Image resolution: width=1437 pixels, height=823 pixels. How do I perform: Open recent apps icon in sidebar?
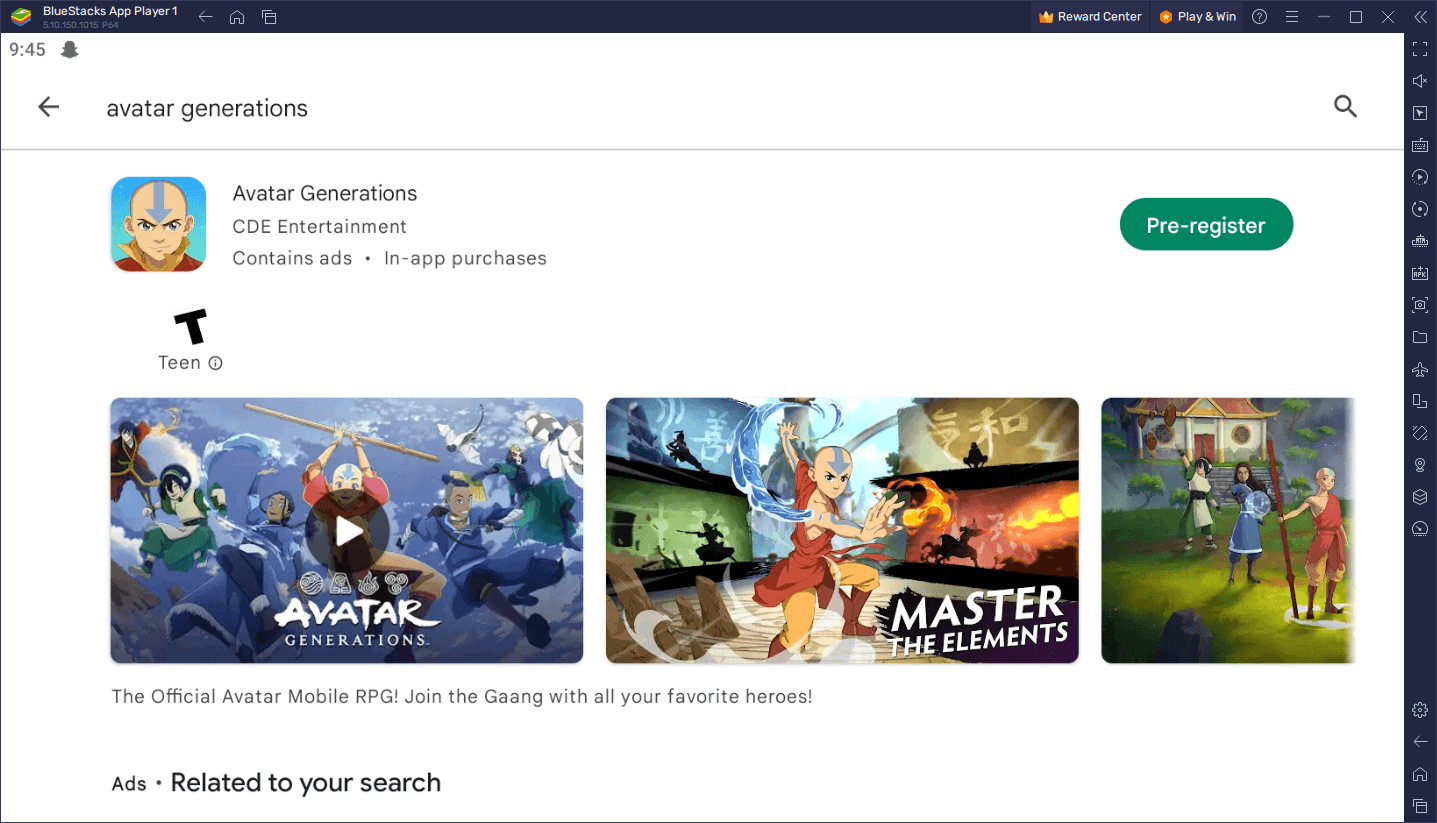tap(1420, 806)
